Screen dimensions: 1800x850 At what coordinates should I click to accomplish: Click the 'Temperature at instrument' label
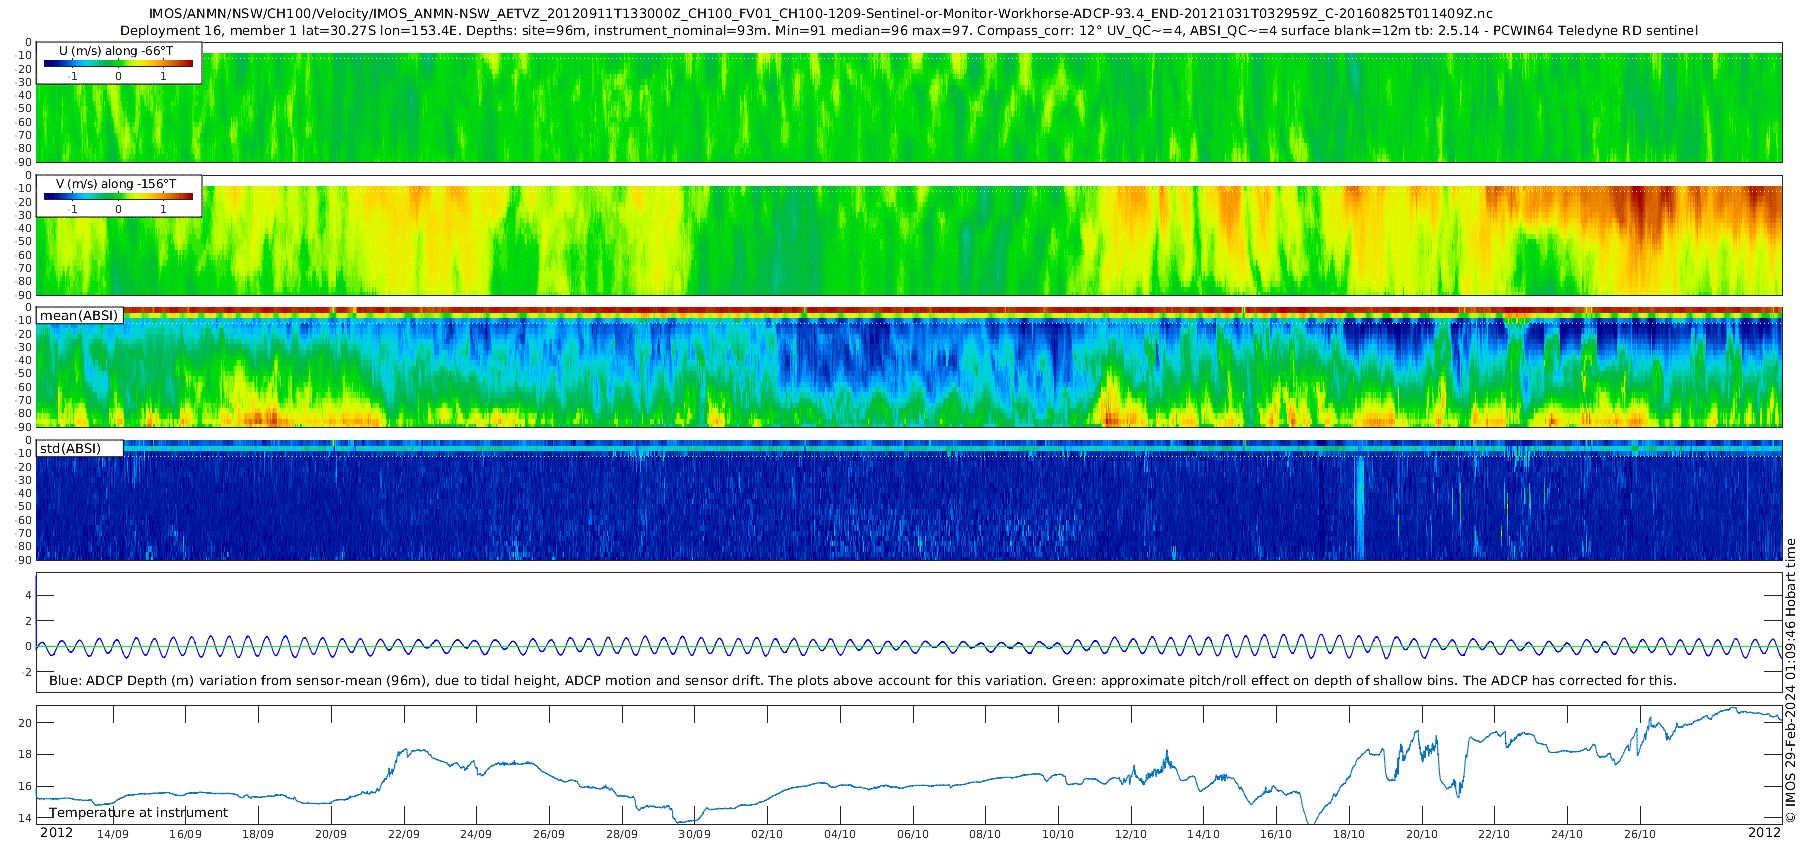[139, 813]
